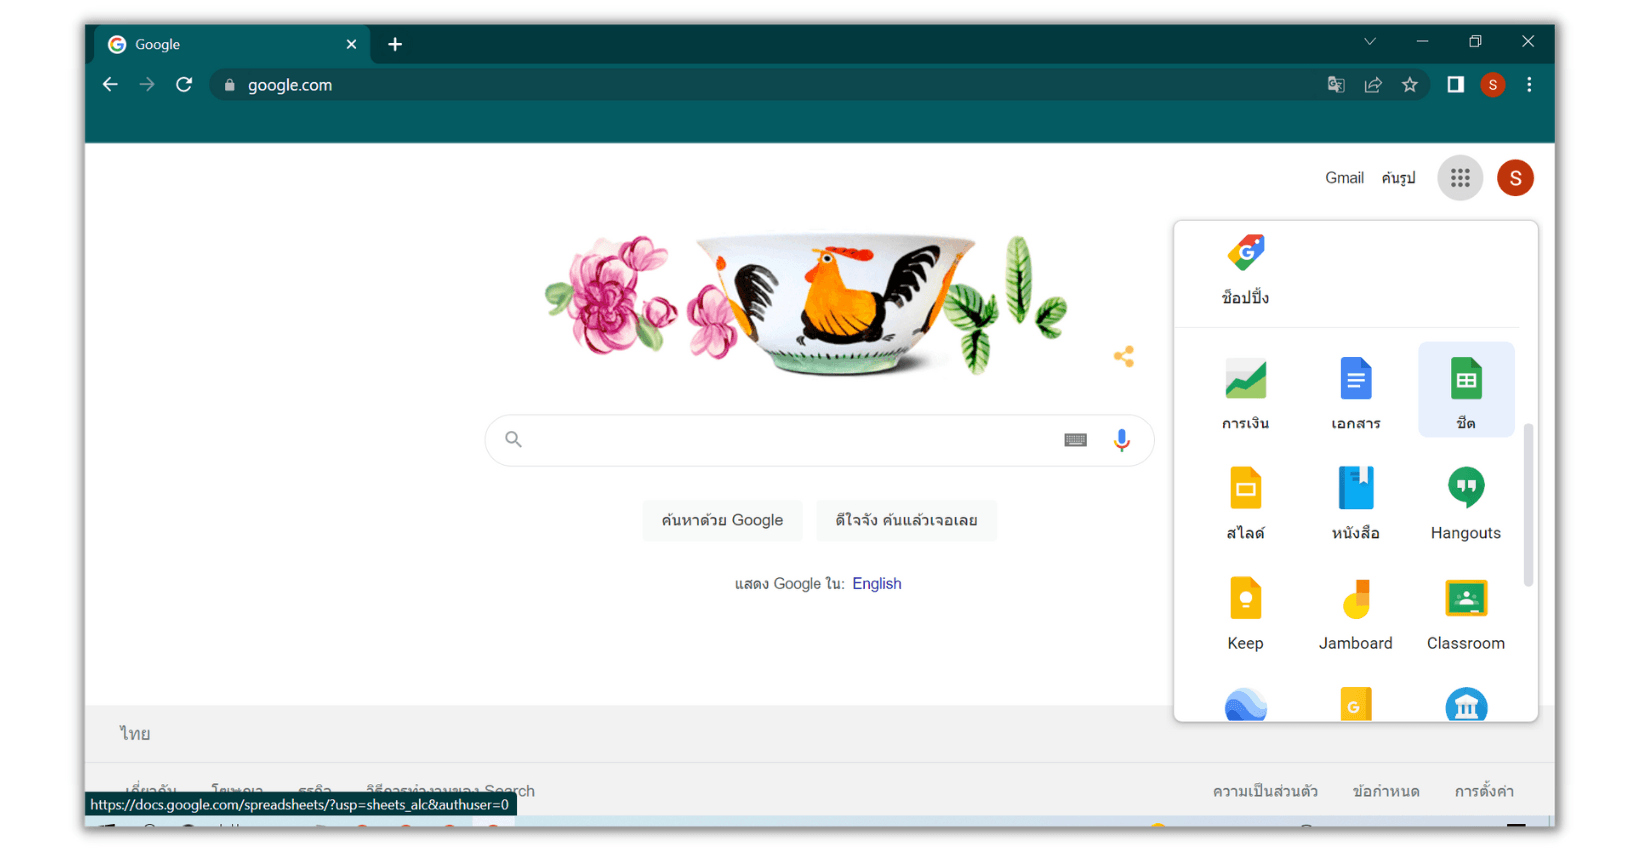Image resolution: width=1640 pixels, height=850 pixels.
Task: Click the apps panel scrollbar
Action: (x=1528, y=505)
